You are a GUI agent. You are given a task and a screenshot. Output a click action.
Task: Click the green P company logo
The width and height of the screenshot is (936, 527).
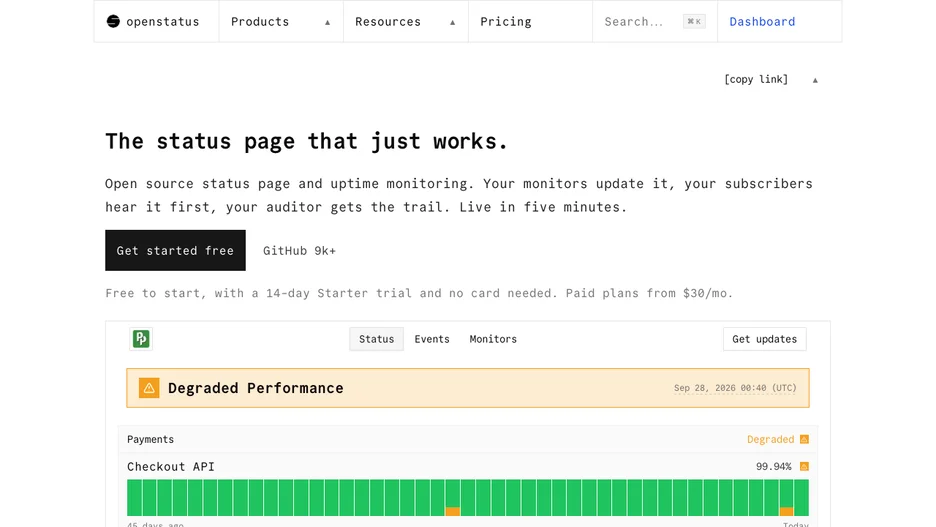[141, 339]
